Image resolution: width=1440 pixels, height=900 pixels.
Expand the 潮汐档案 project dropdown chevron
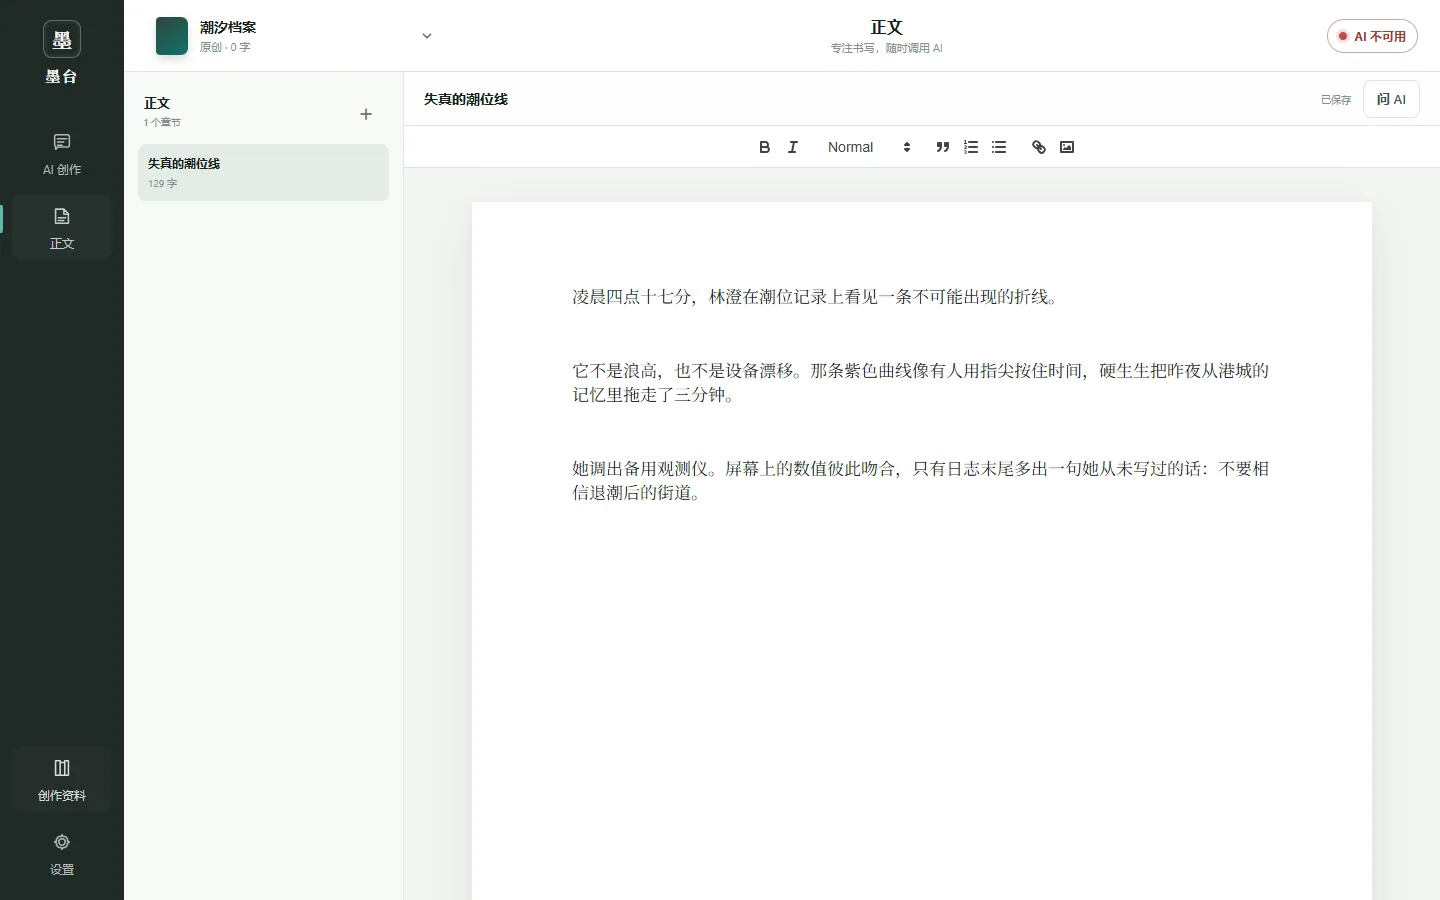[427, 36]
